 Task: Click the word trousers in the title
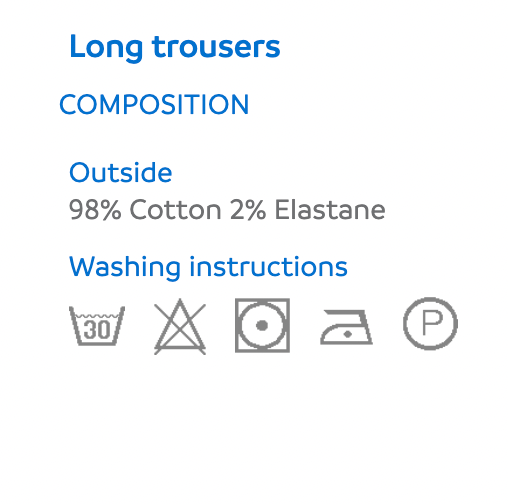coord(216,47)
